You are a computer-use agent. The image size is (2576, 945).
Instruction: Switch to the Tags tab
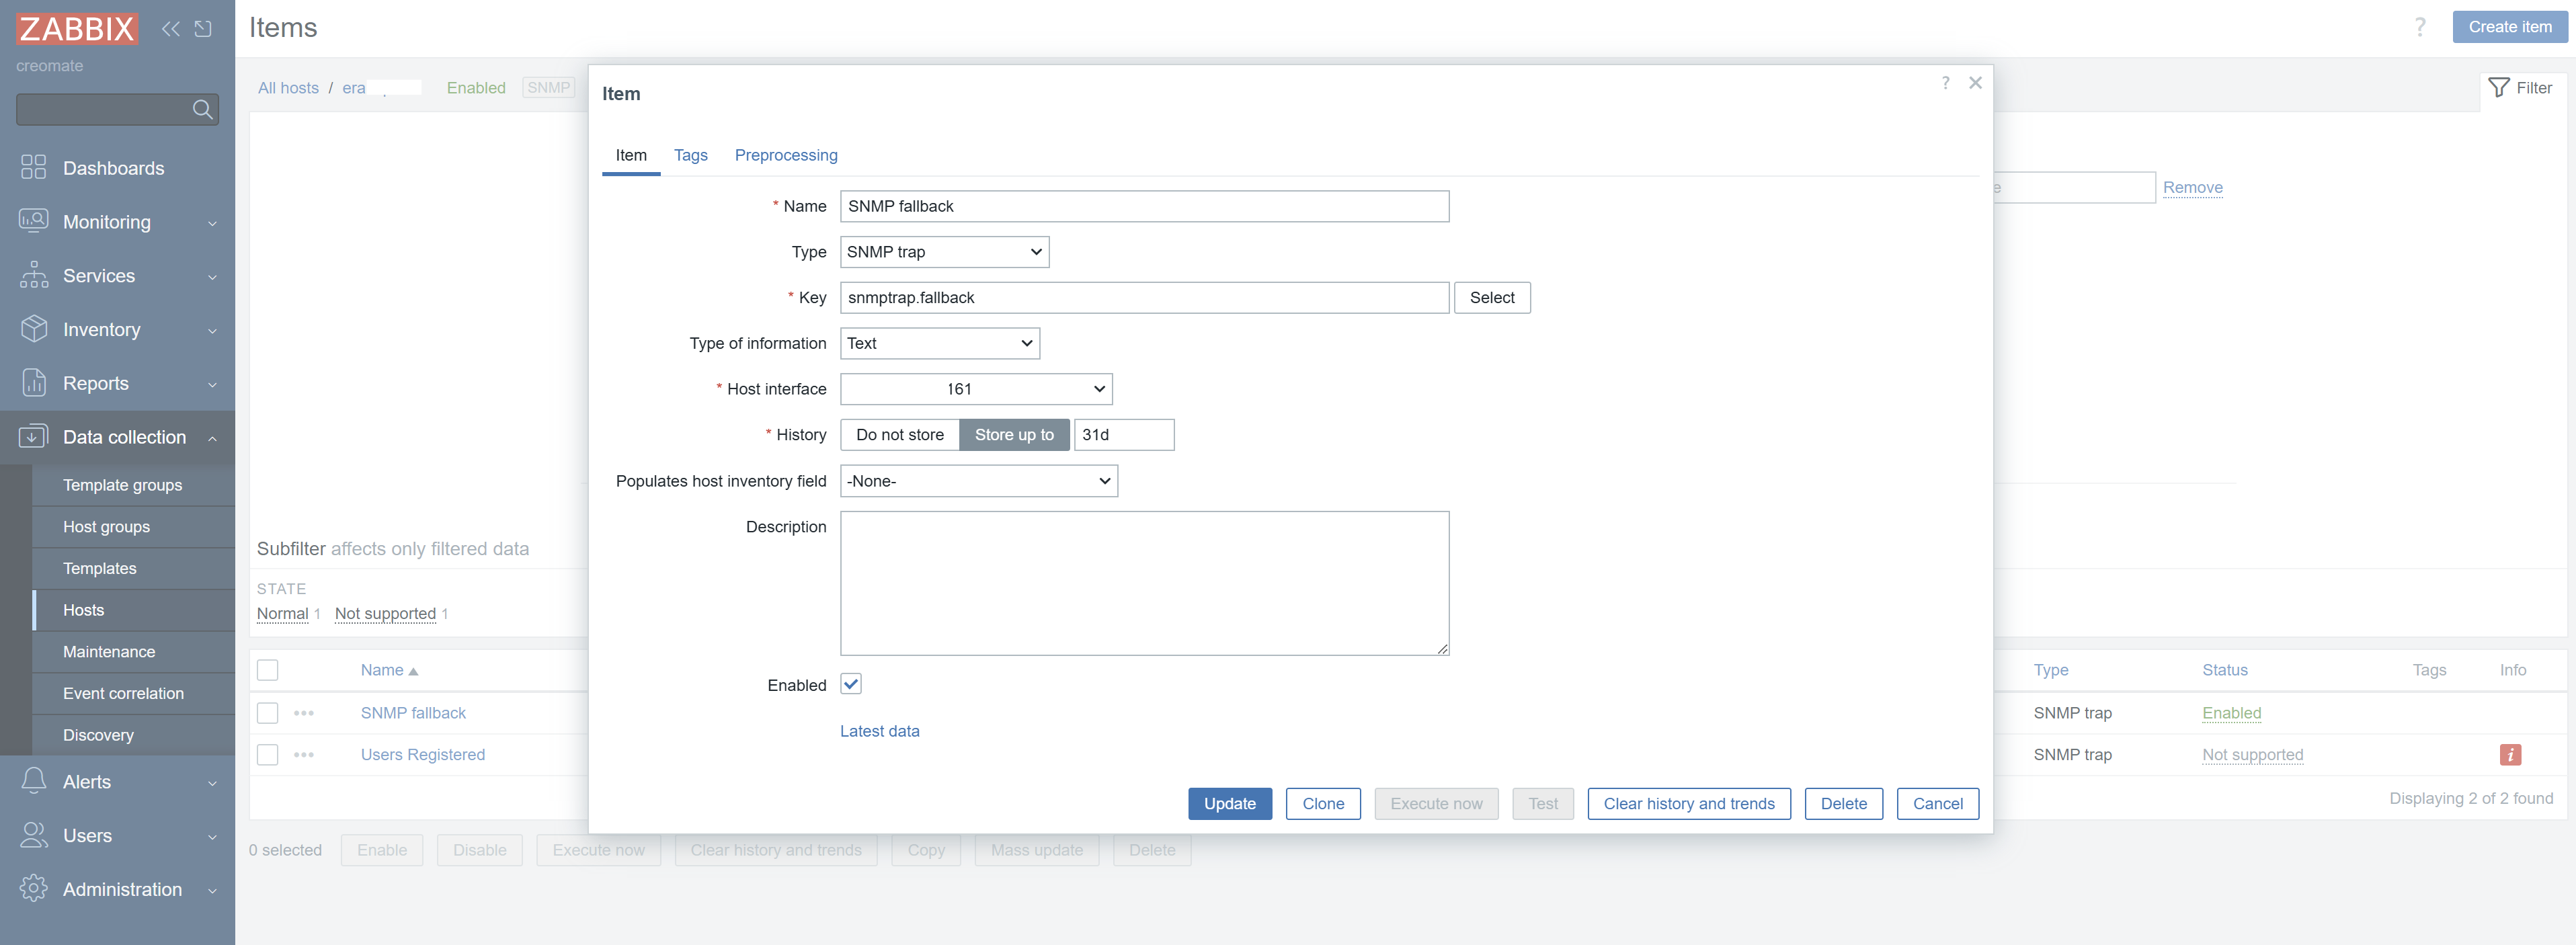[x=690, y=155]
